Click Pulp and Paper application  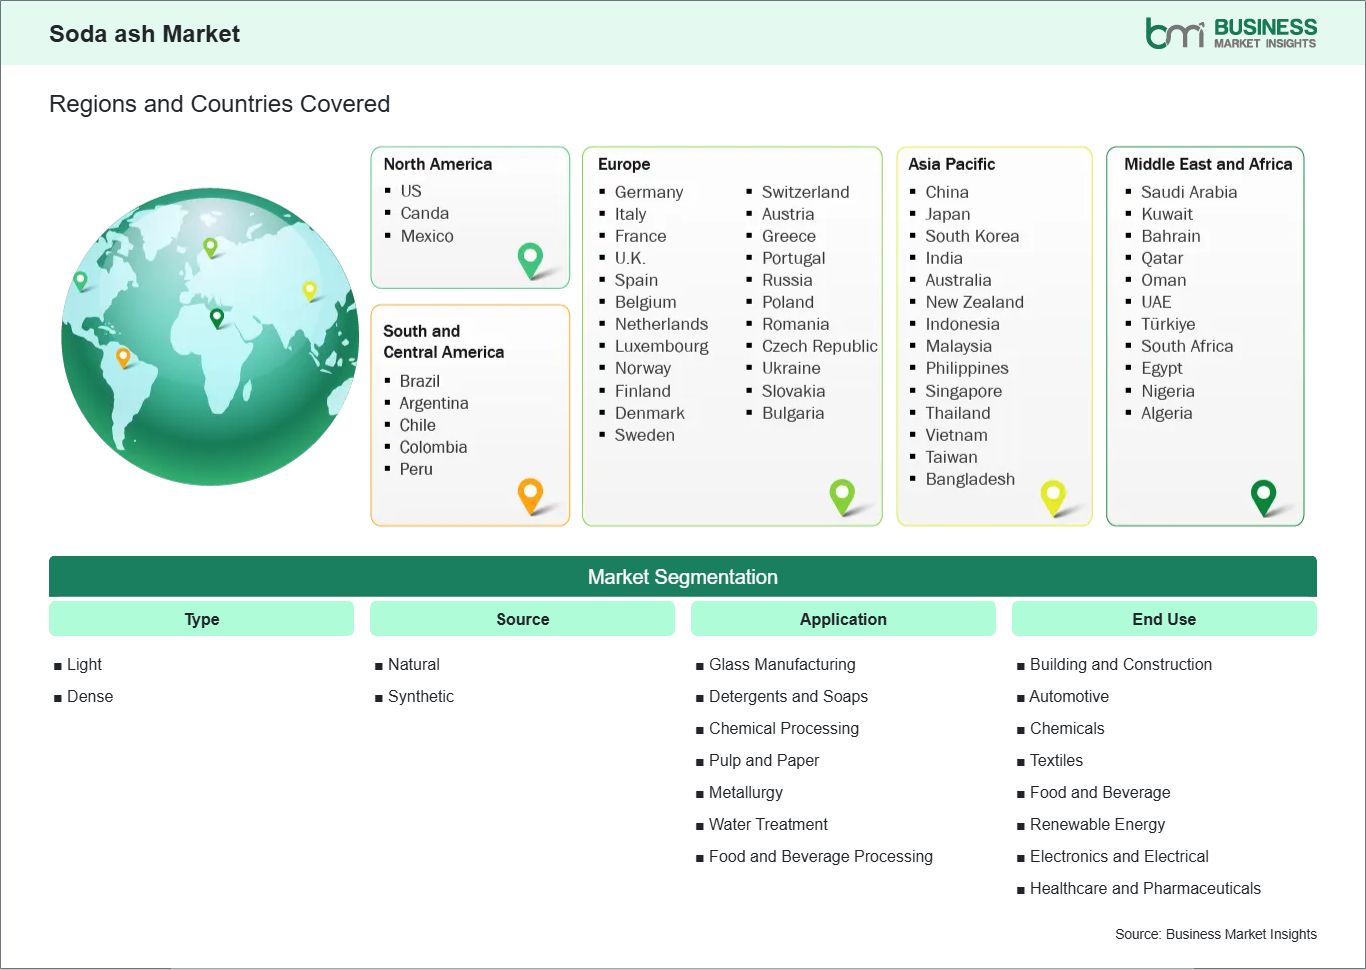[x=764, y=760]
